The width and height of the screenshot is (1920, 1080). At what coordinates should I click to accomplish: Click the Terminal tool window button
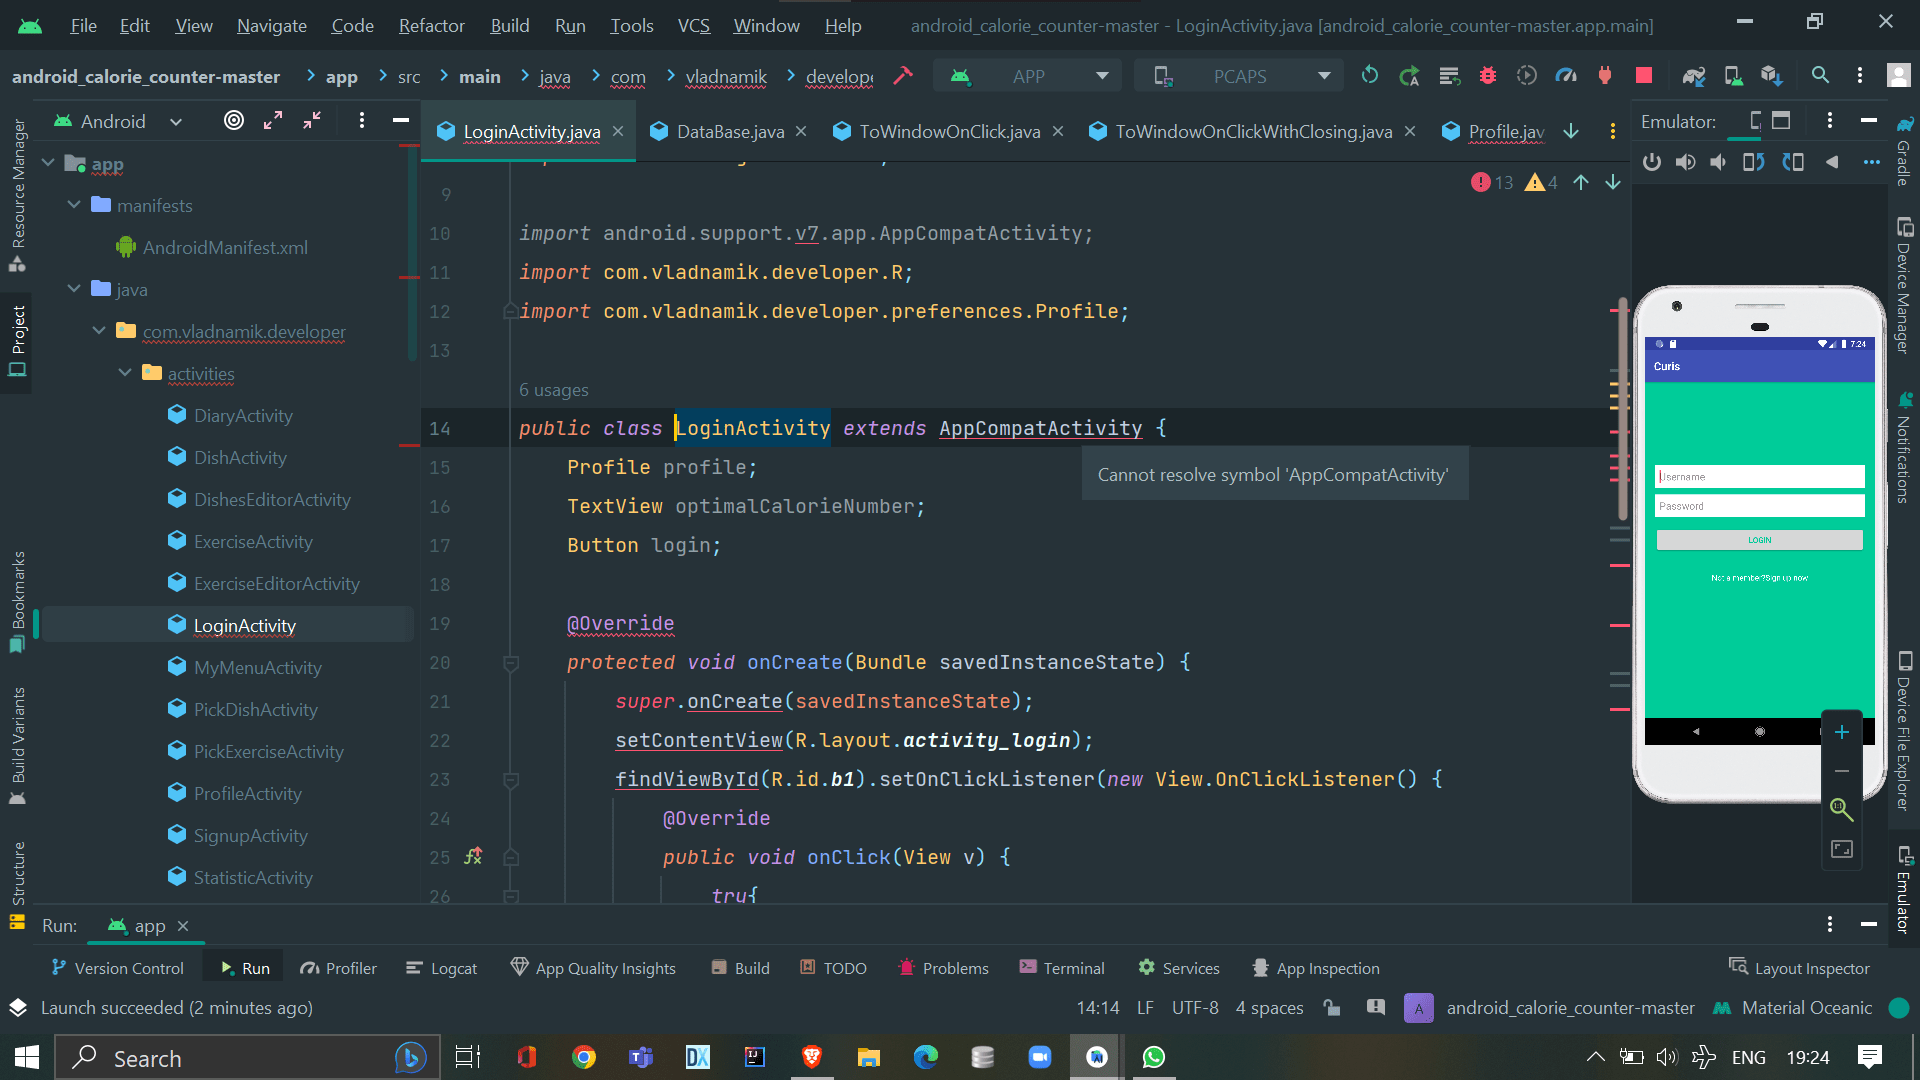click(x=1062, y=968)
